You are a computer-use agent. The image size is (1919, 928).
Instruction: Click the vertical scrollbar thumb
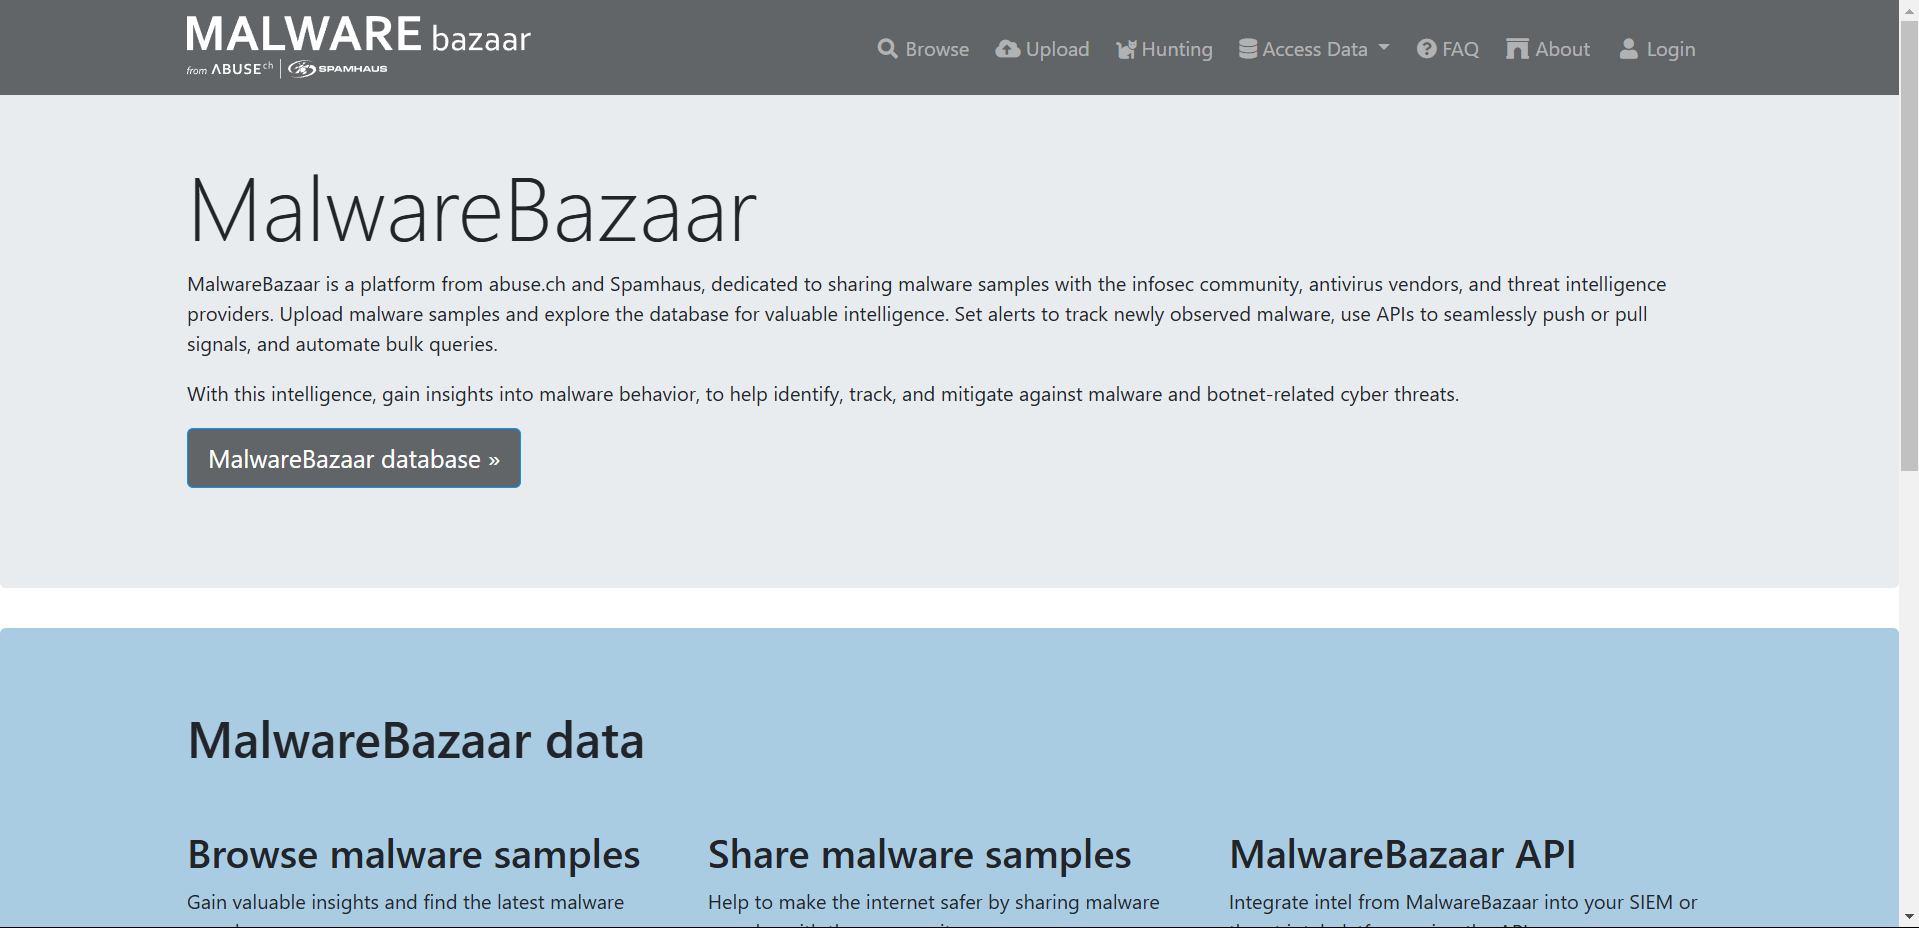(1909, 245)
